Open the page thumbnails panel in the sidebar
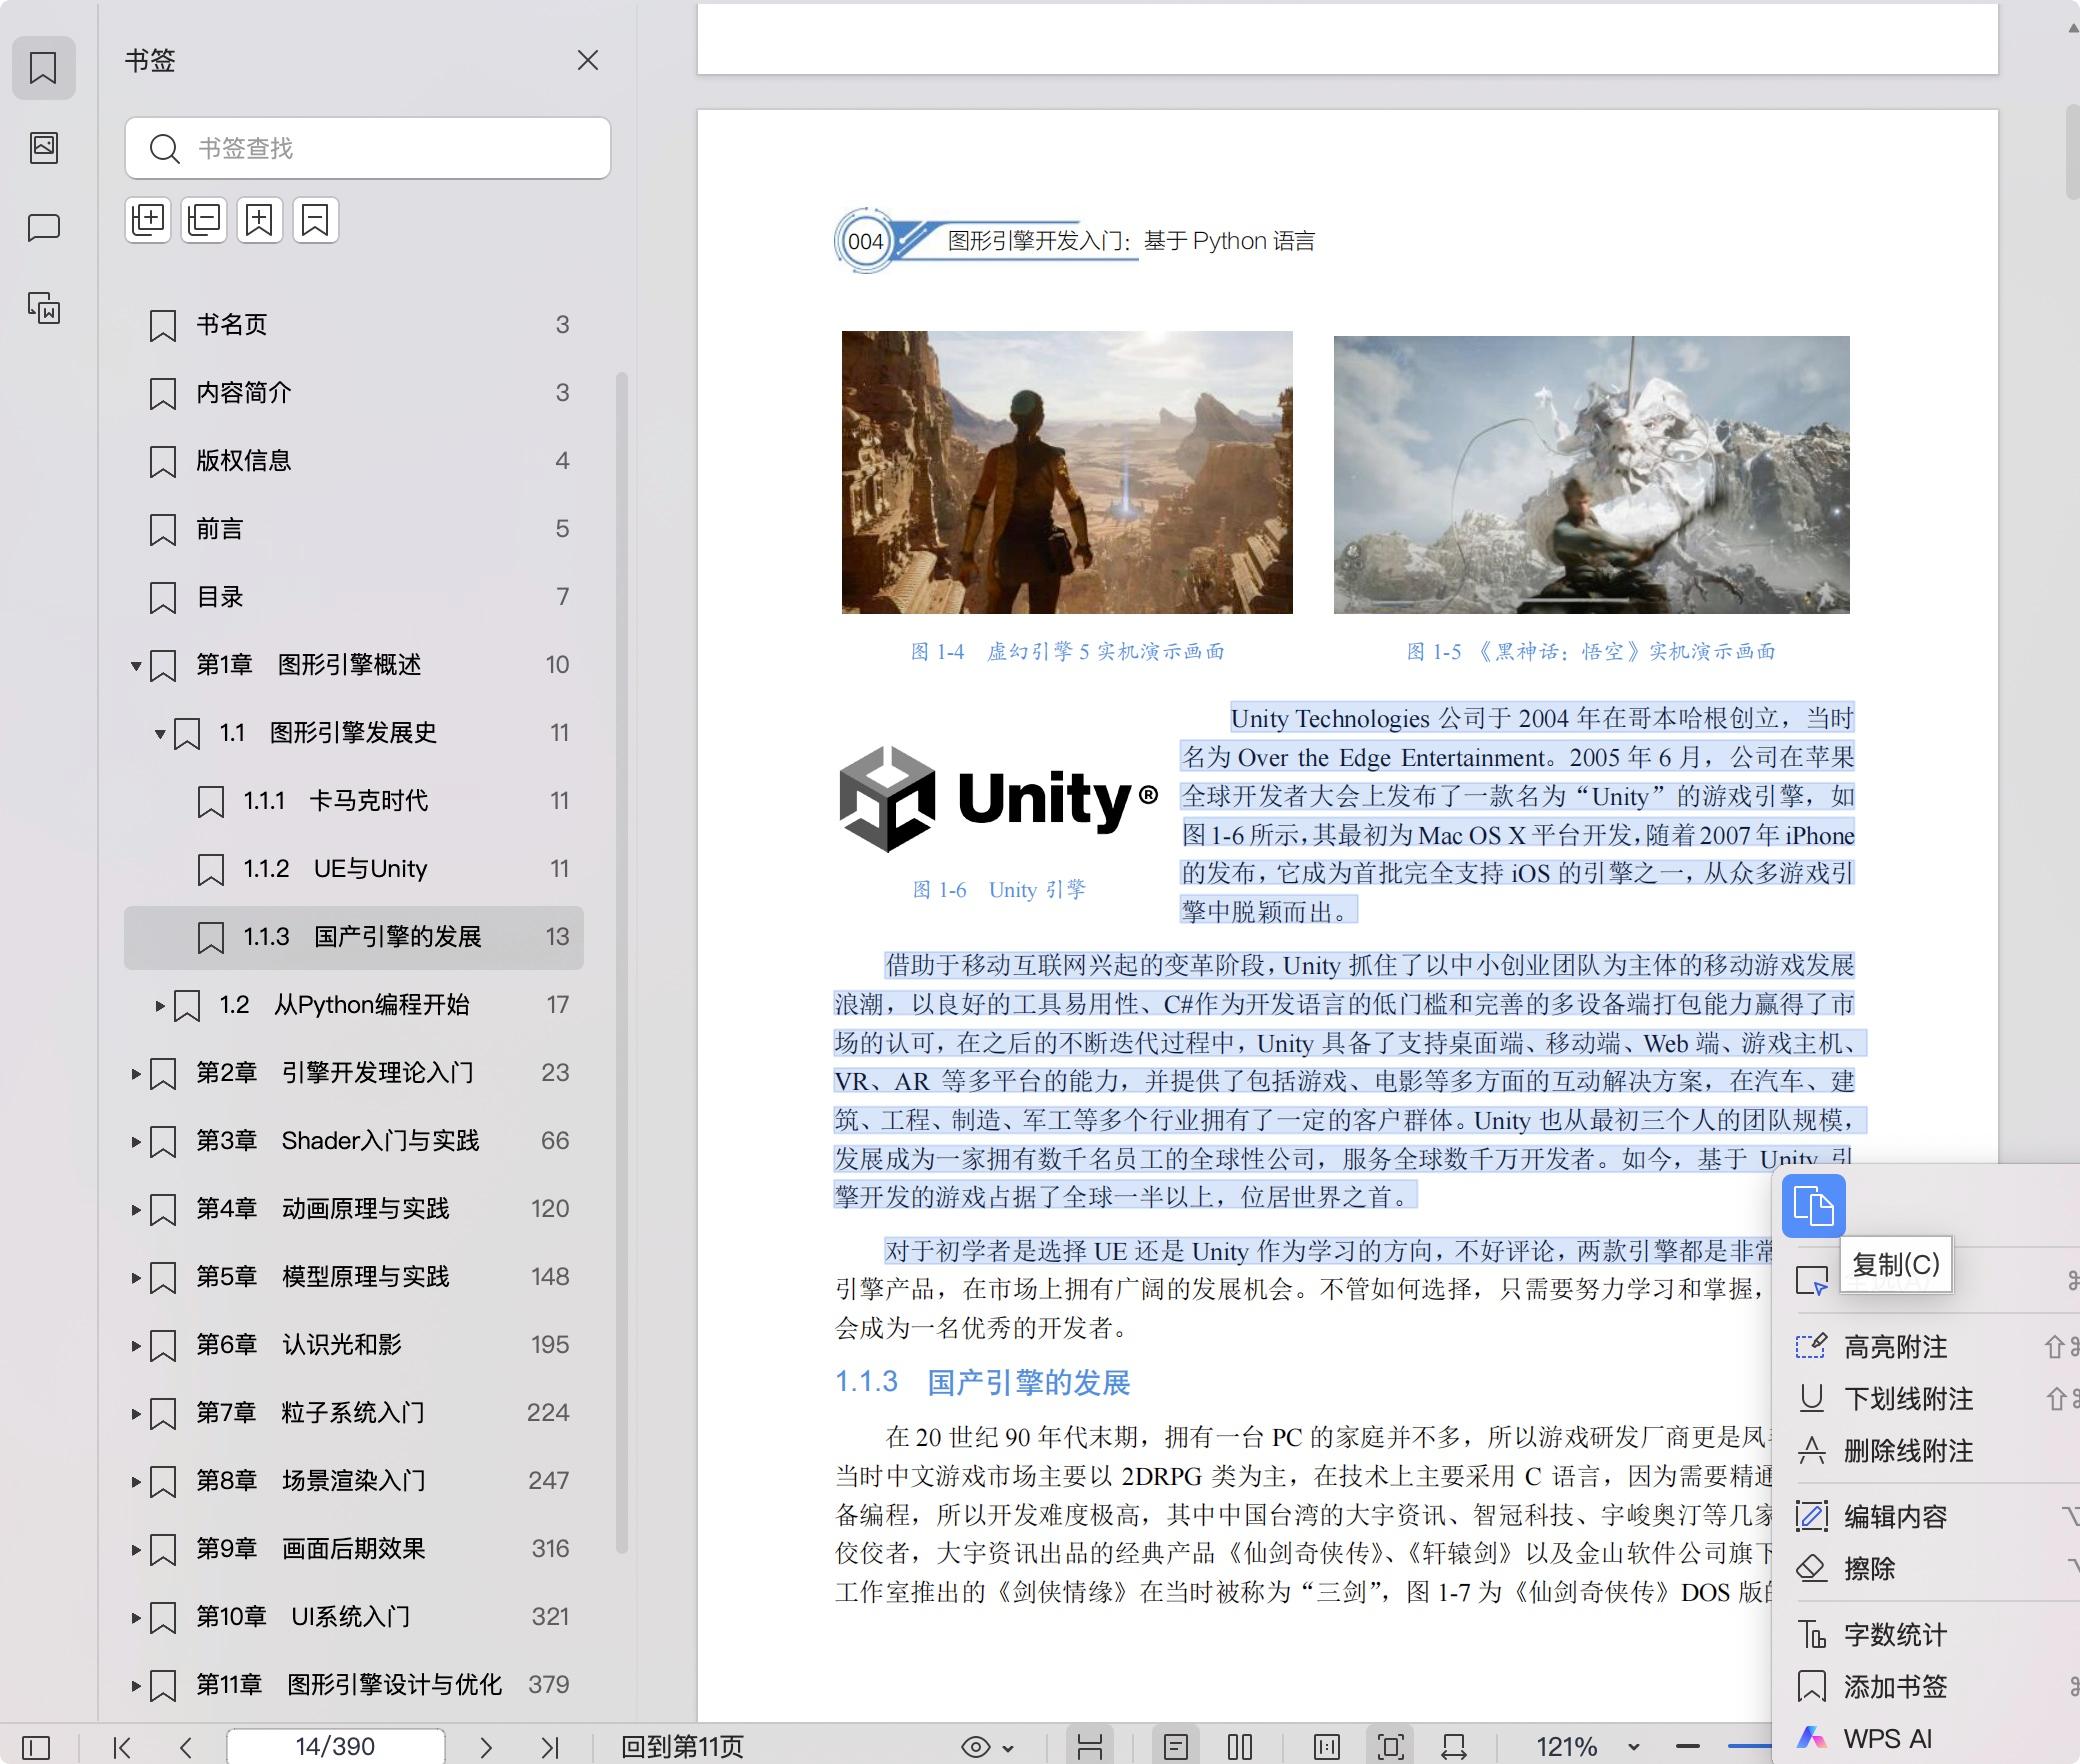This screenshot has height=1764, width=2080. click(42, 148)
